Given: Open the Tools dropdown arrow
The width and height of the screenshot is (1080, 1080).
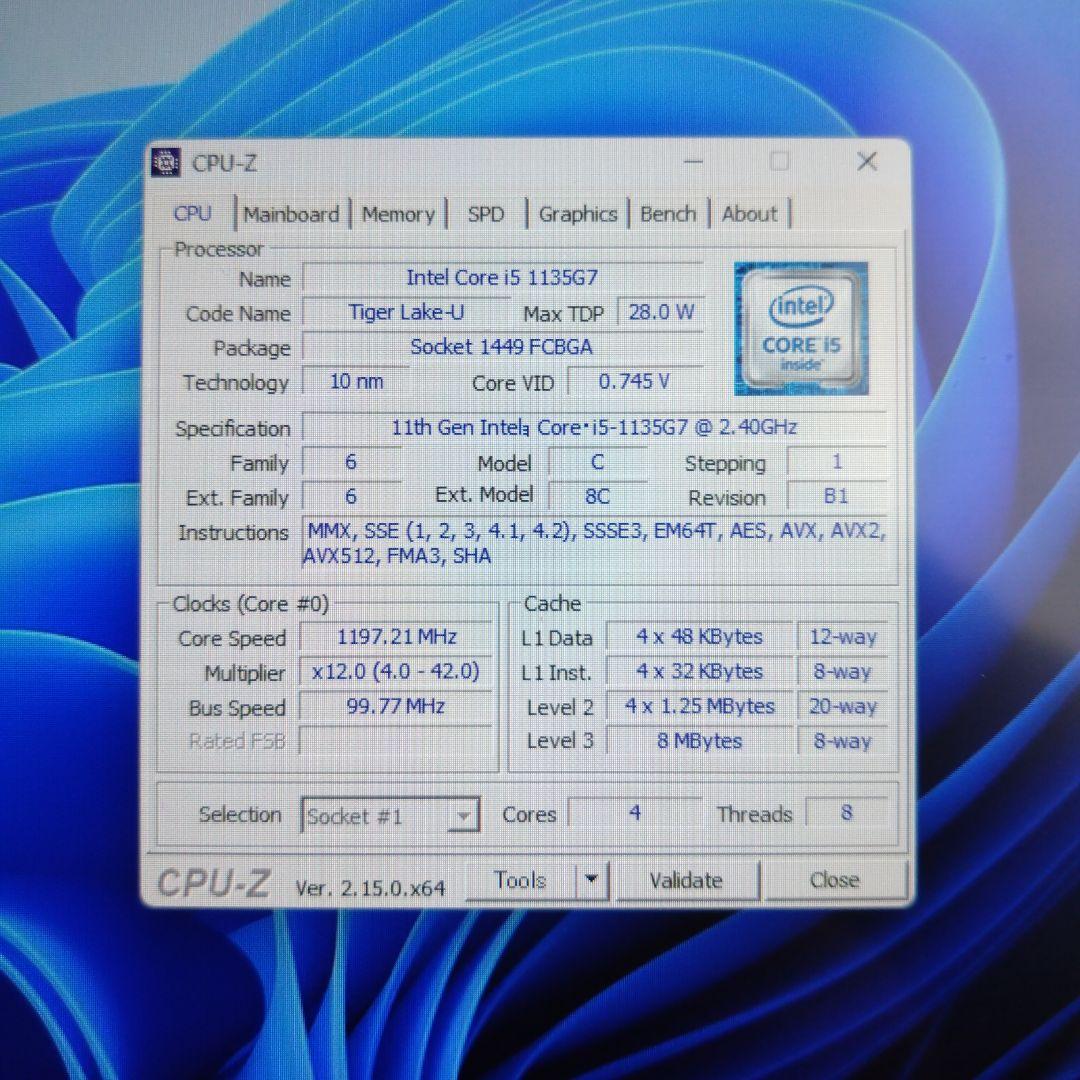Looking at the screenshot, I should coord(591,880).
